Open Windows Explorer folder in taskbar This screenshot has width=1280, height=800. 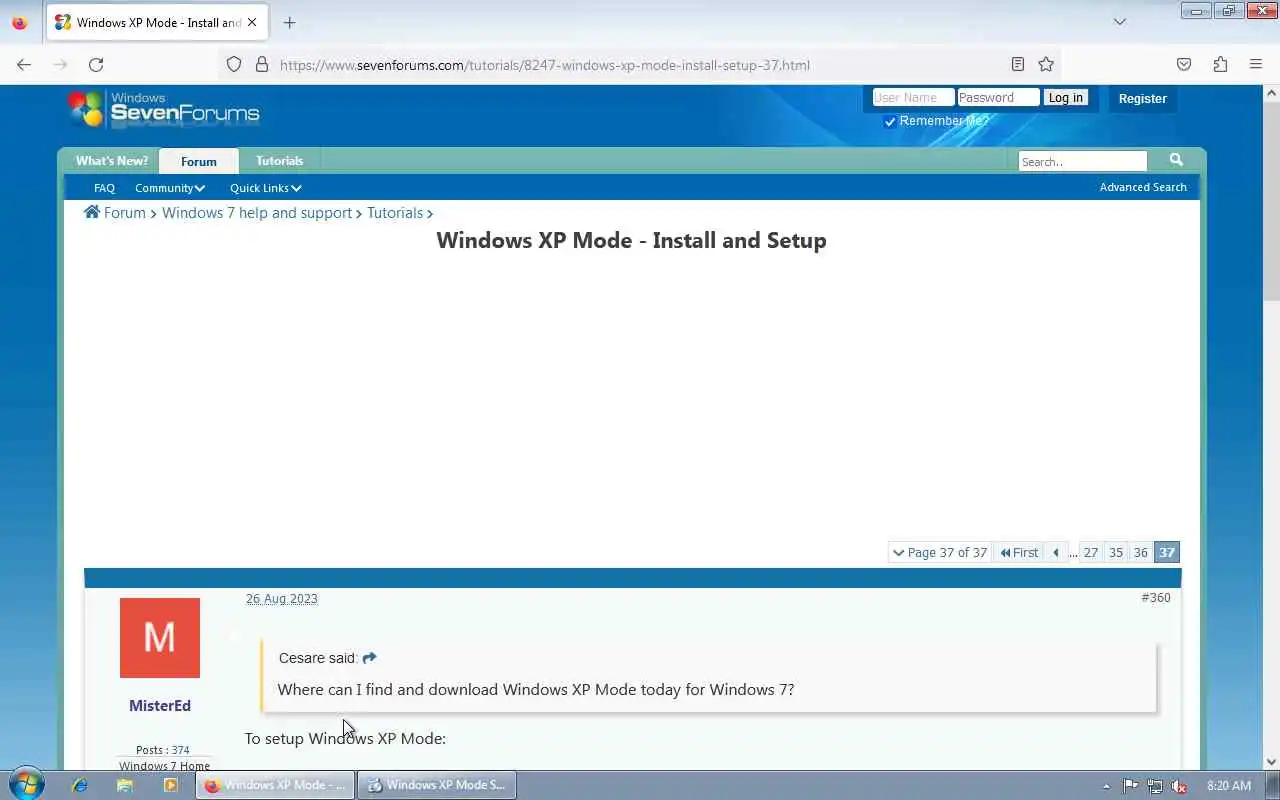click(125, 785)
